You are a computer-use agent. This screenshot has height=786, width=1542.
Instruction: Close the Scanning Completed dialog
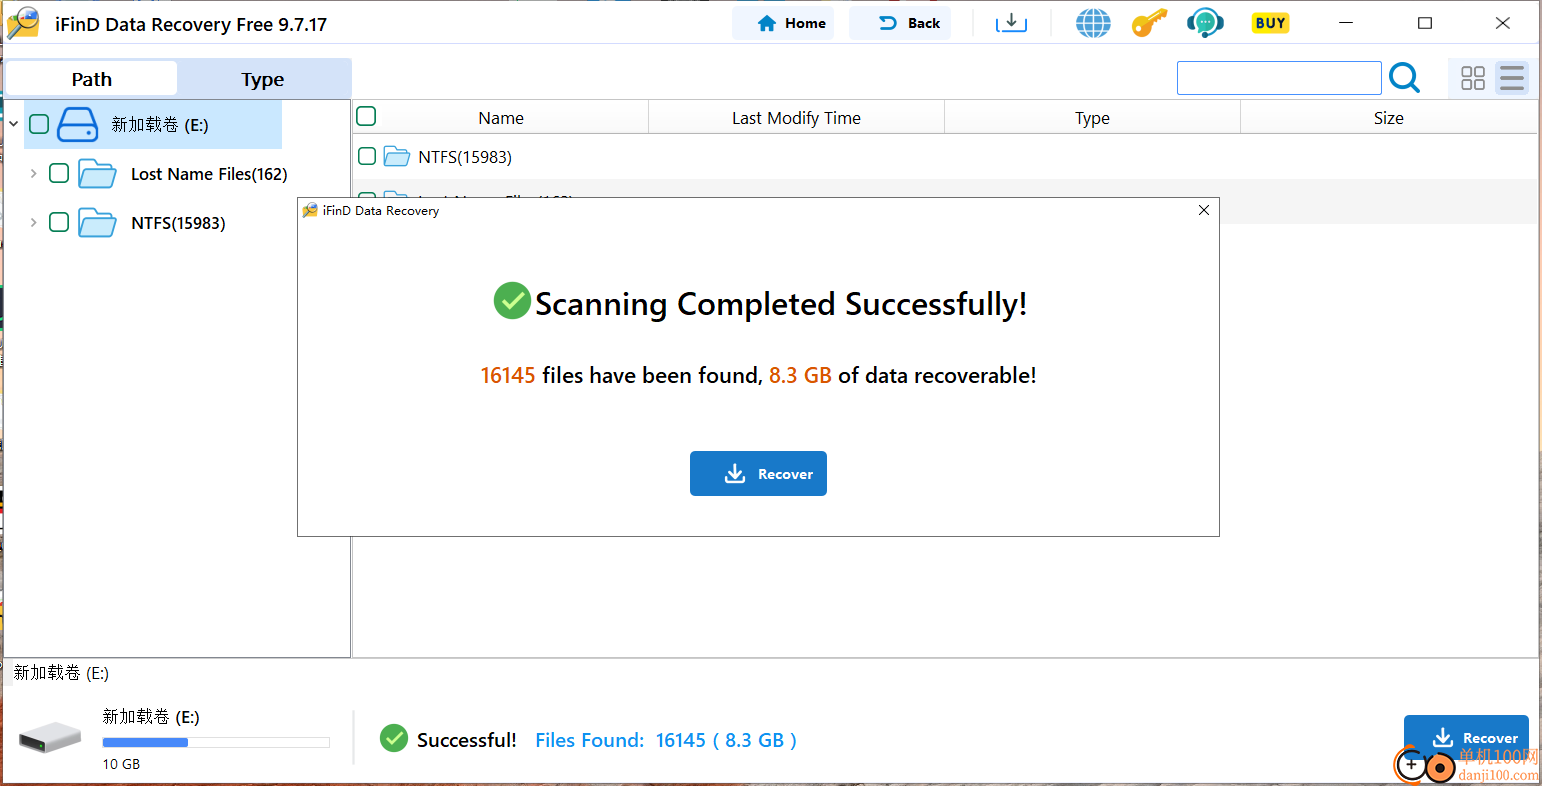tap(1204, 210)
